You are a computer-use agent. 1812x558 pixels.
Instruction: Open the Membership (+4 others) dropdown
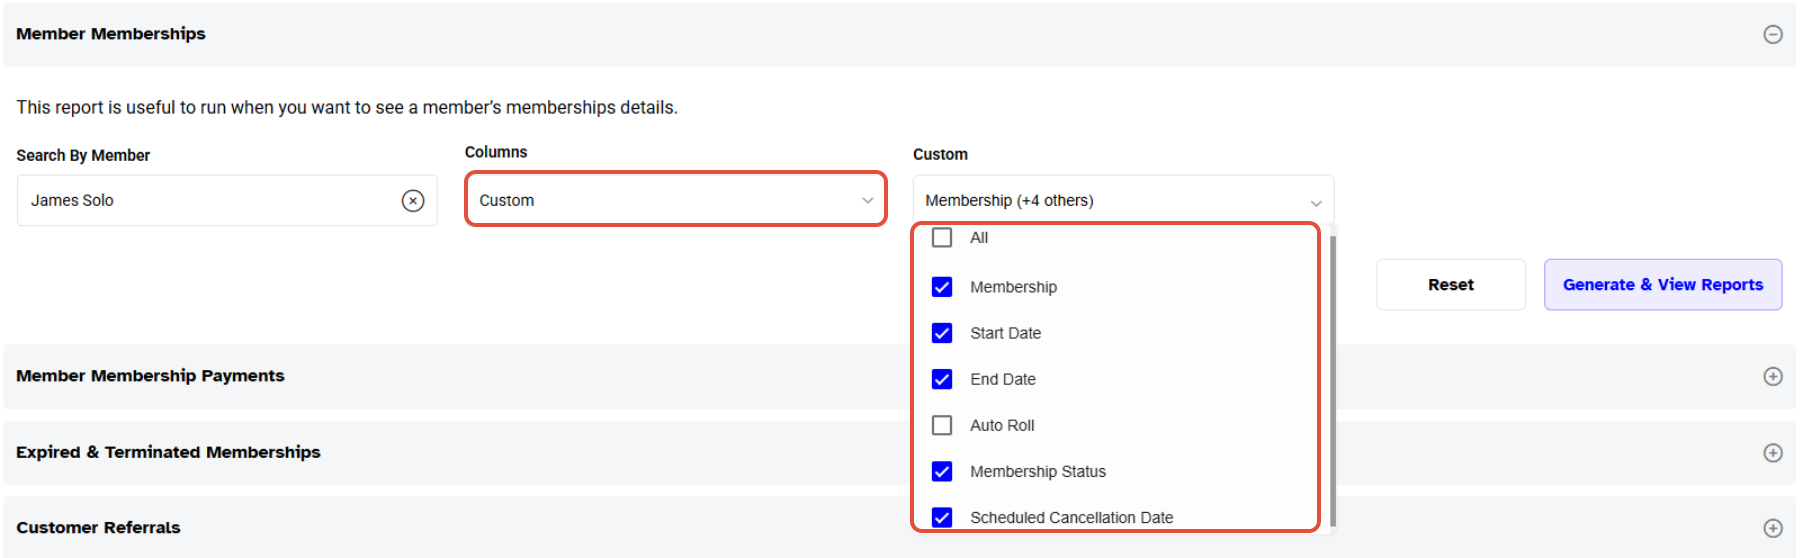click(x=1122, y=201)
